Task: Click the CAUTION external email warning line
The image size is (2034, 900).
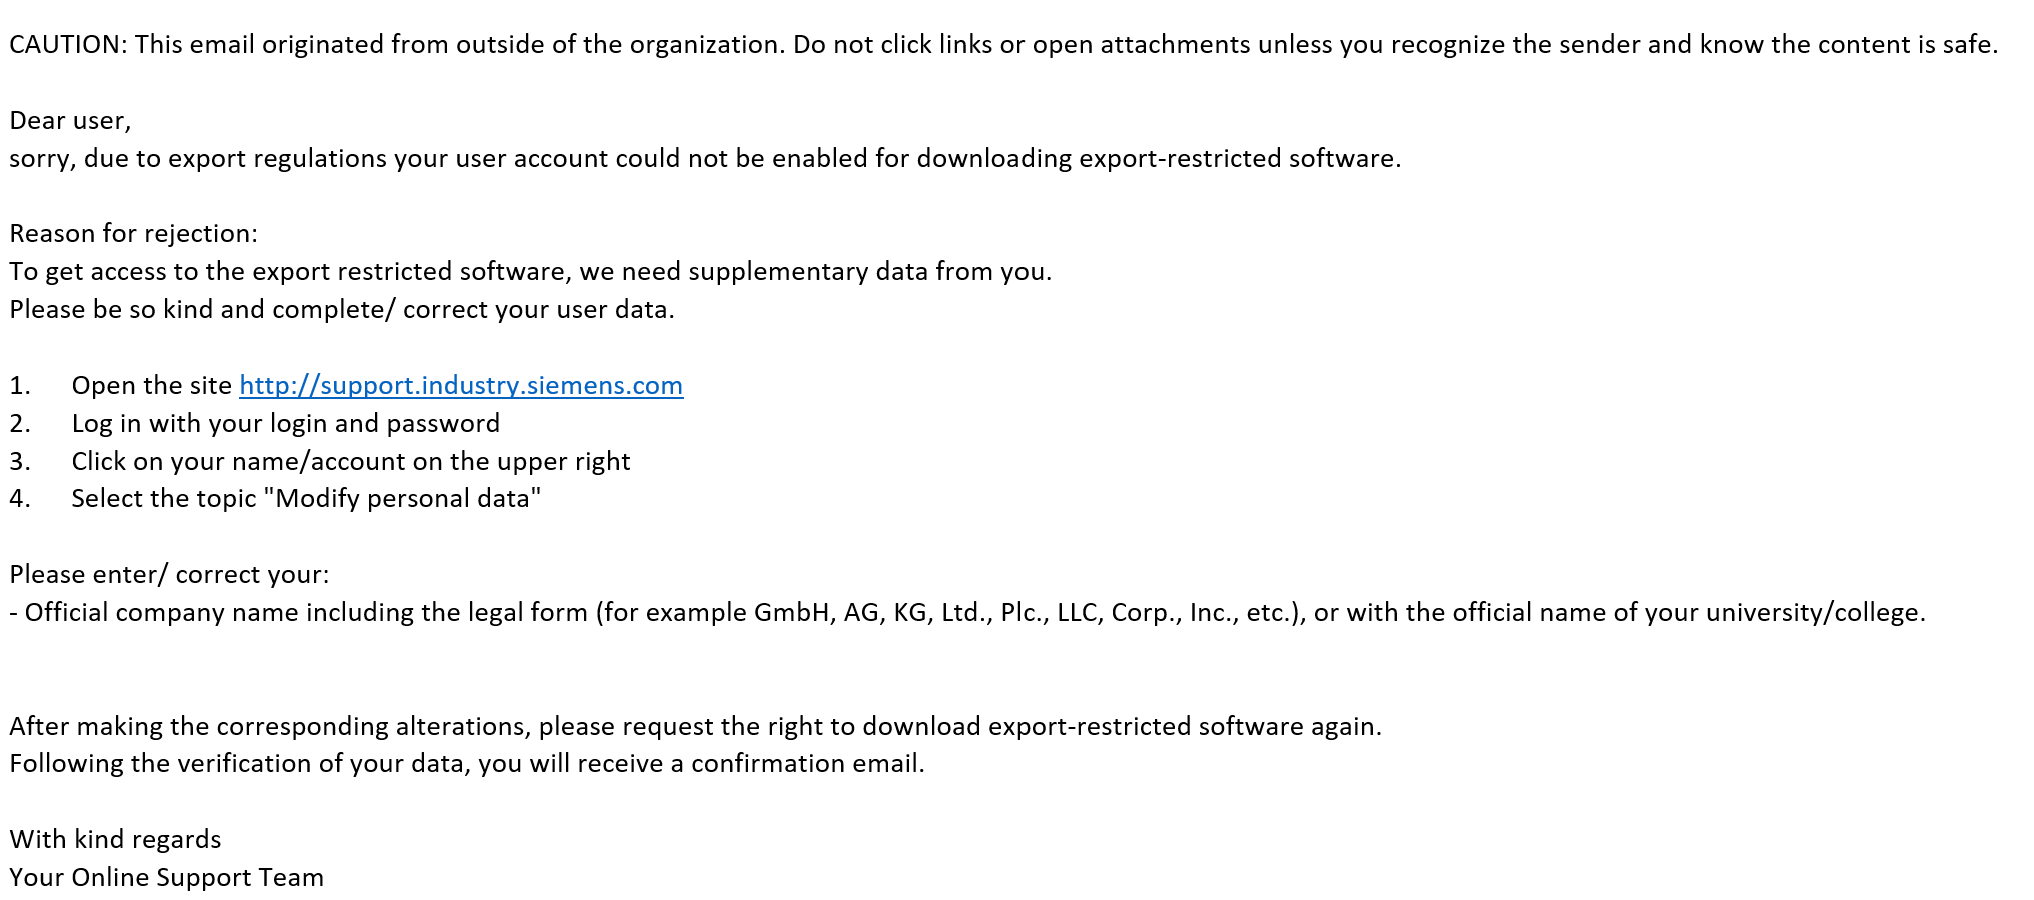Action: (x=1002, y=45)
